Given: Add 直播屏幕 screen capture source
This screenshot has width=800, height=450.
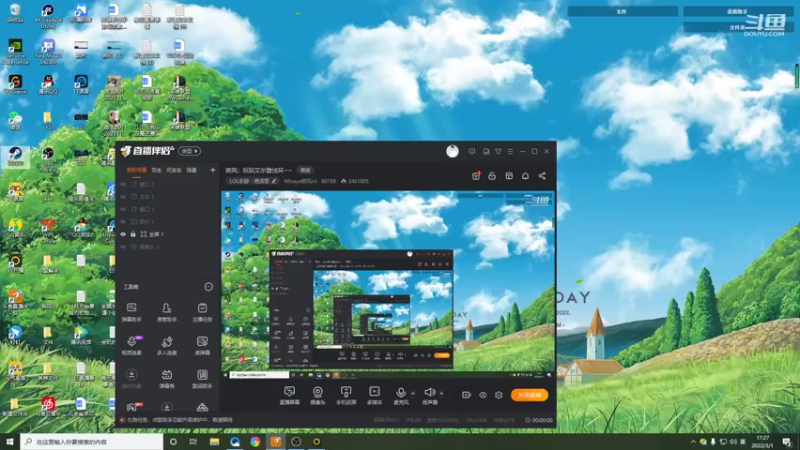Looking at the screenshot, I should [x=289, y=395].
